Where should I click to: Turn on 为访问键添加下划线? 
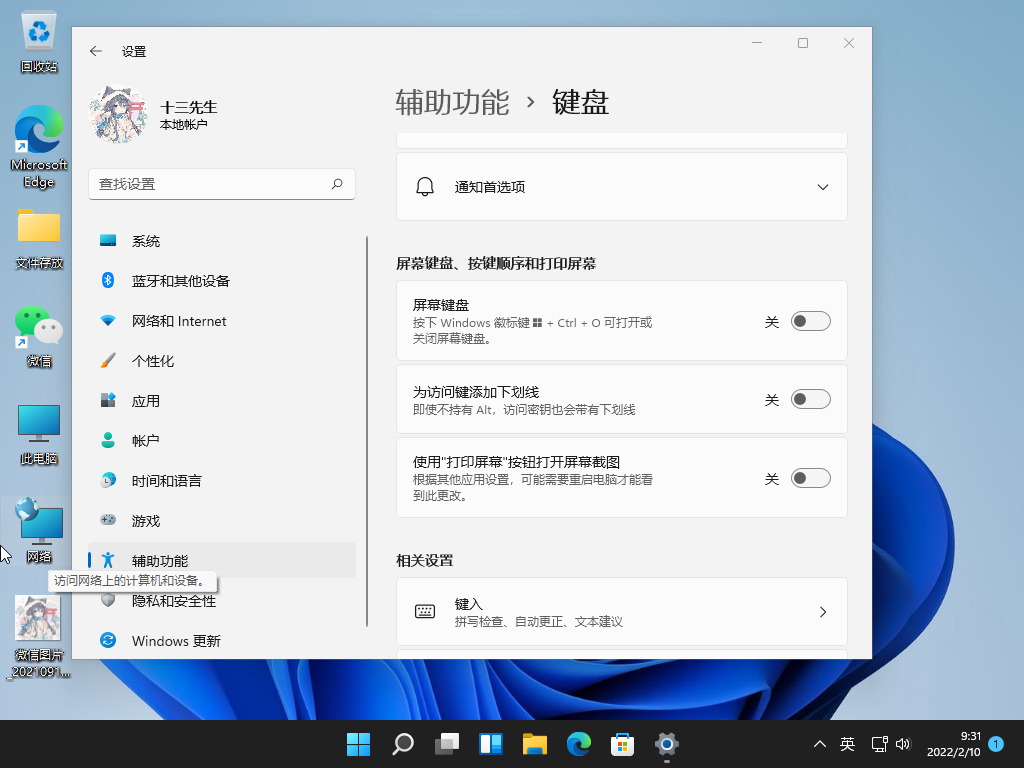pos(810,398)
